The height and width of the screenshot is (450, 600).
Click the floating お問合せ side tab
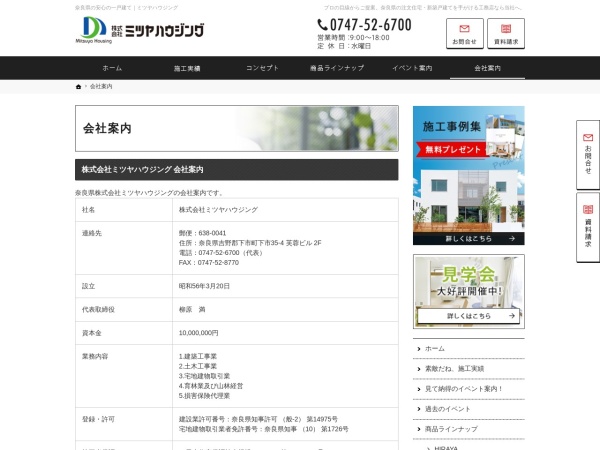[x=588, y=155]
